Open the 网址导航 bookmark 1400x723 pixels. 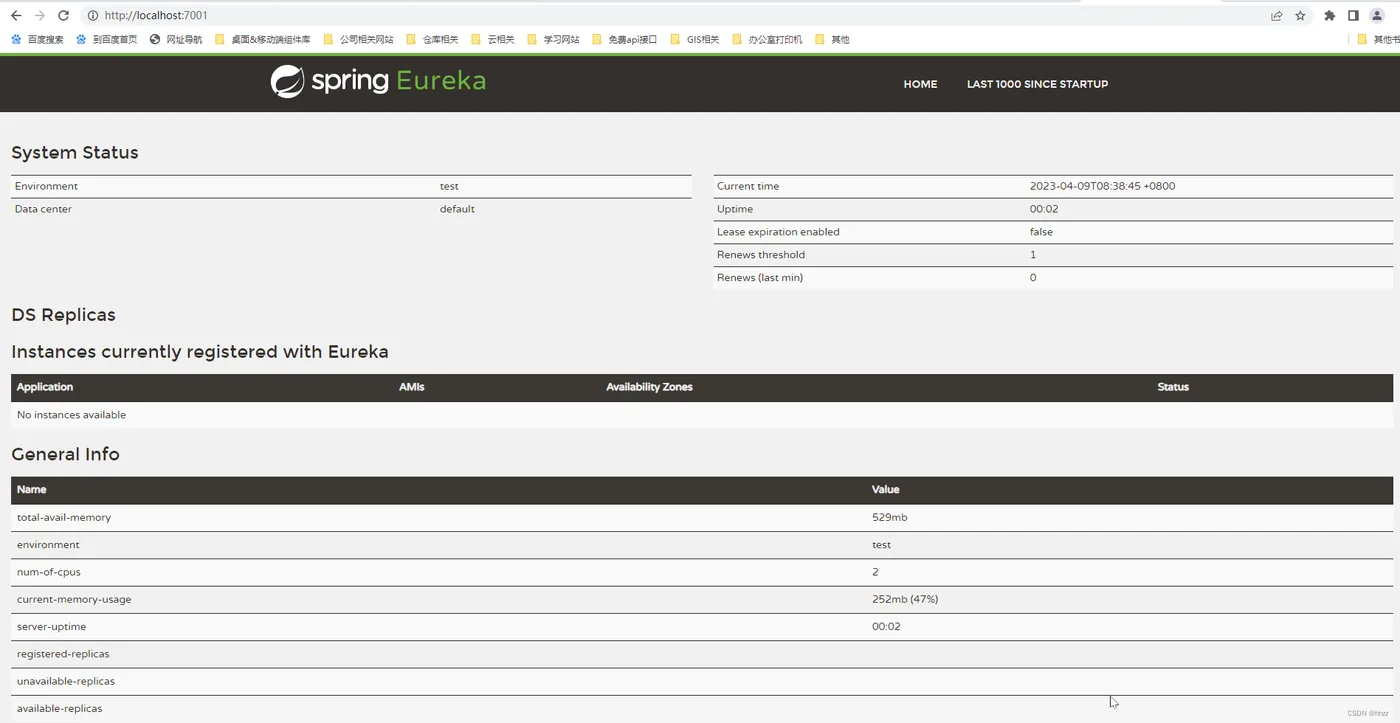[x=176, y=40]
